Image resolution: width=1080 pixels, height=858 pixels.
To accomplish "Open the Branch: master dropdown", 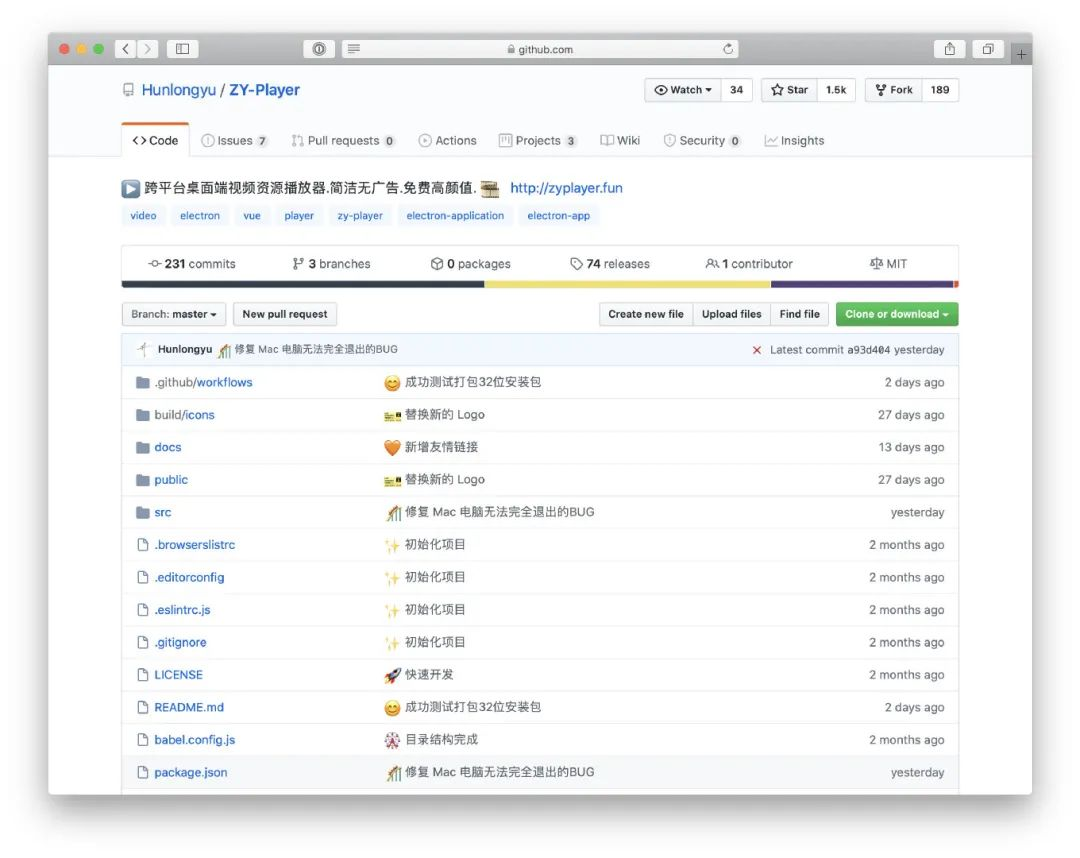I will point(174,314).
